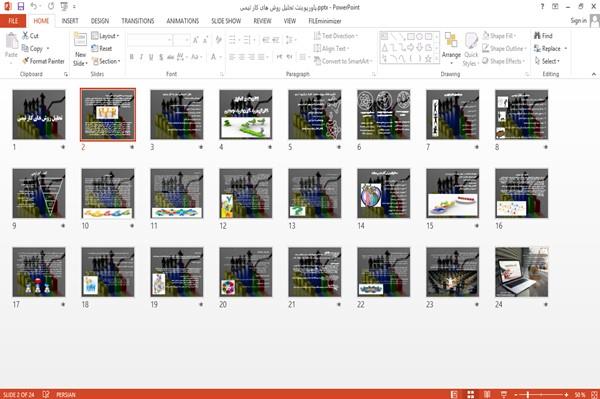Open Align Text dropdown

(331, 48)
